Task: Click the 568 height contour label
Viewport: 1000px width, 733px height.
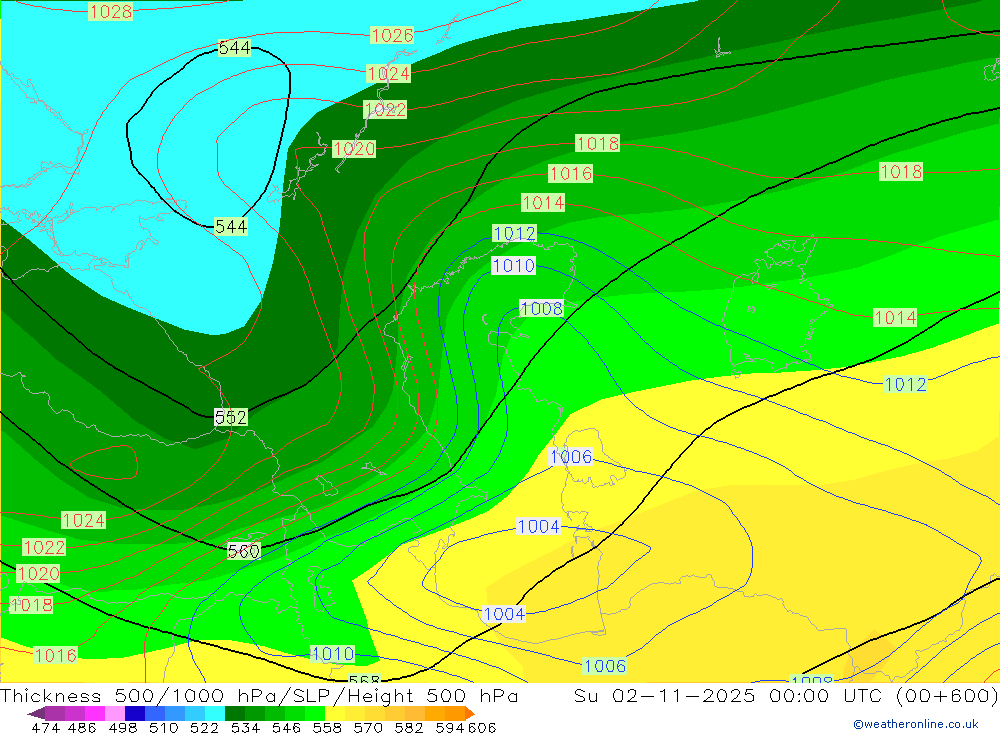Action: coord(364,680)
